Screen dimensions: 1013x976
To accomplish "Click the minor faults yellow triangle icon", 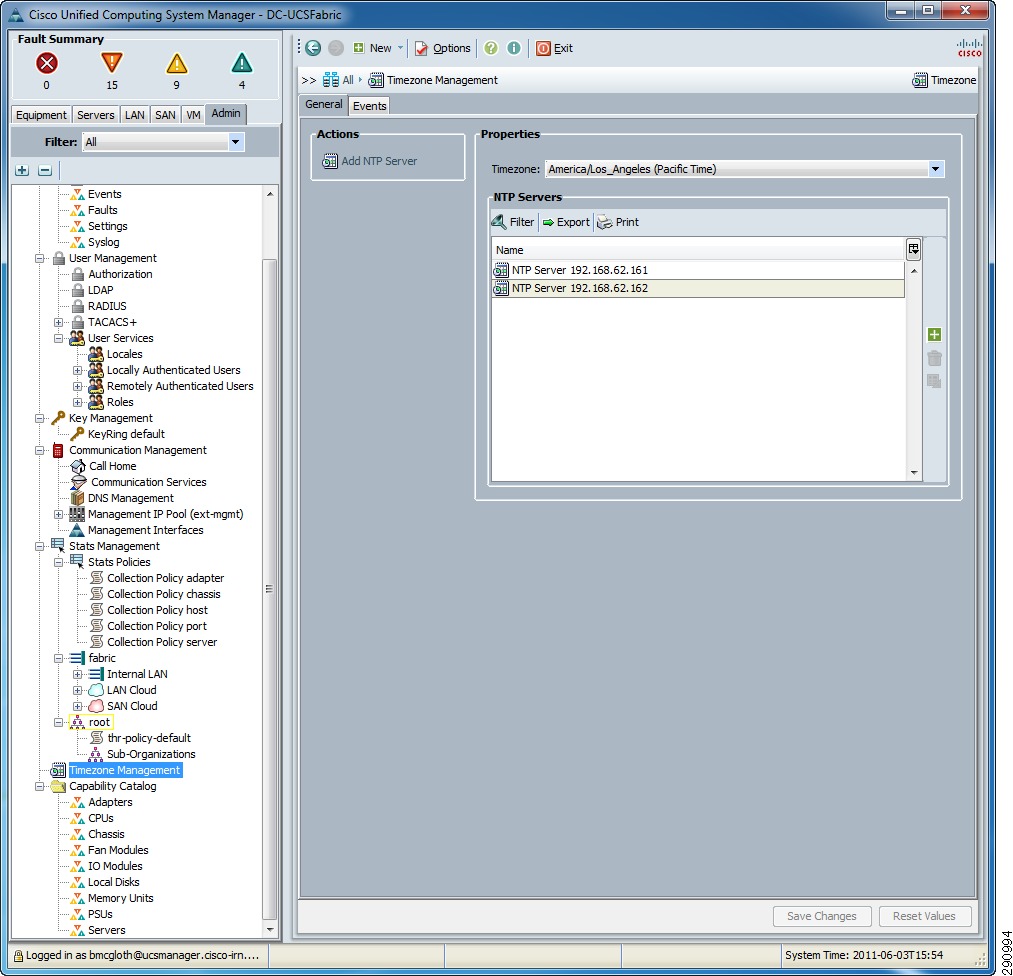I will [x=176, y=63].
